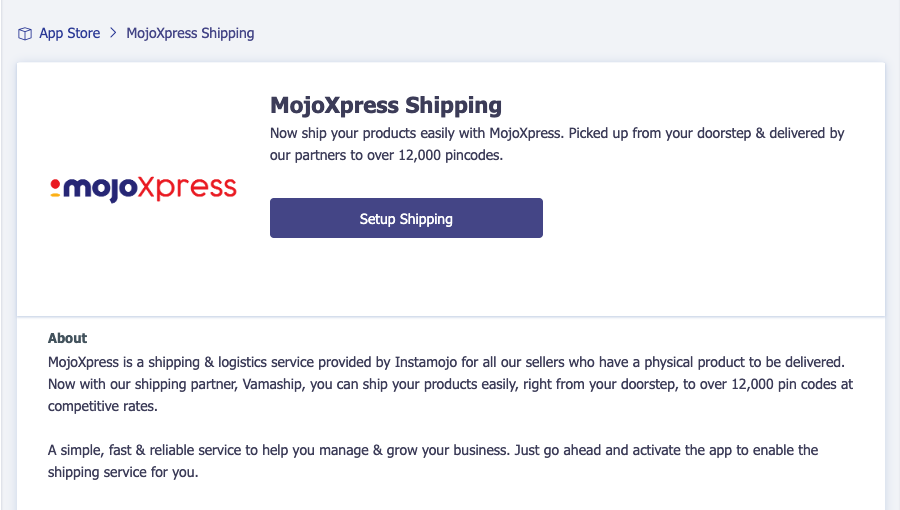Open the App Store breadcrumb link
This screenshot has height=510, width=900.
[69, 33]
